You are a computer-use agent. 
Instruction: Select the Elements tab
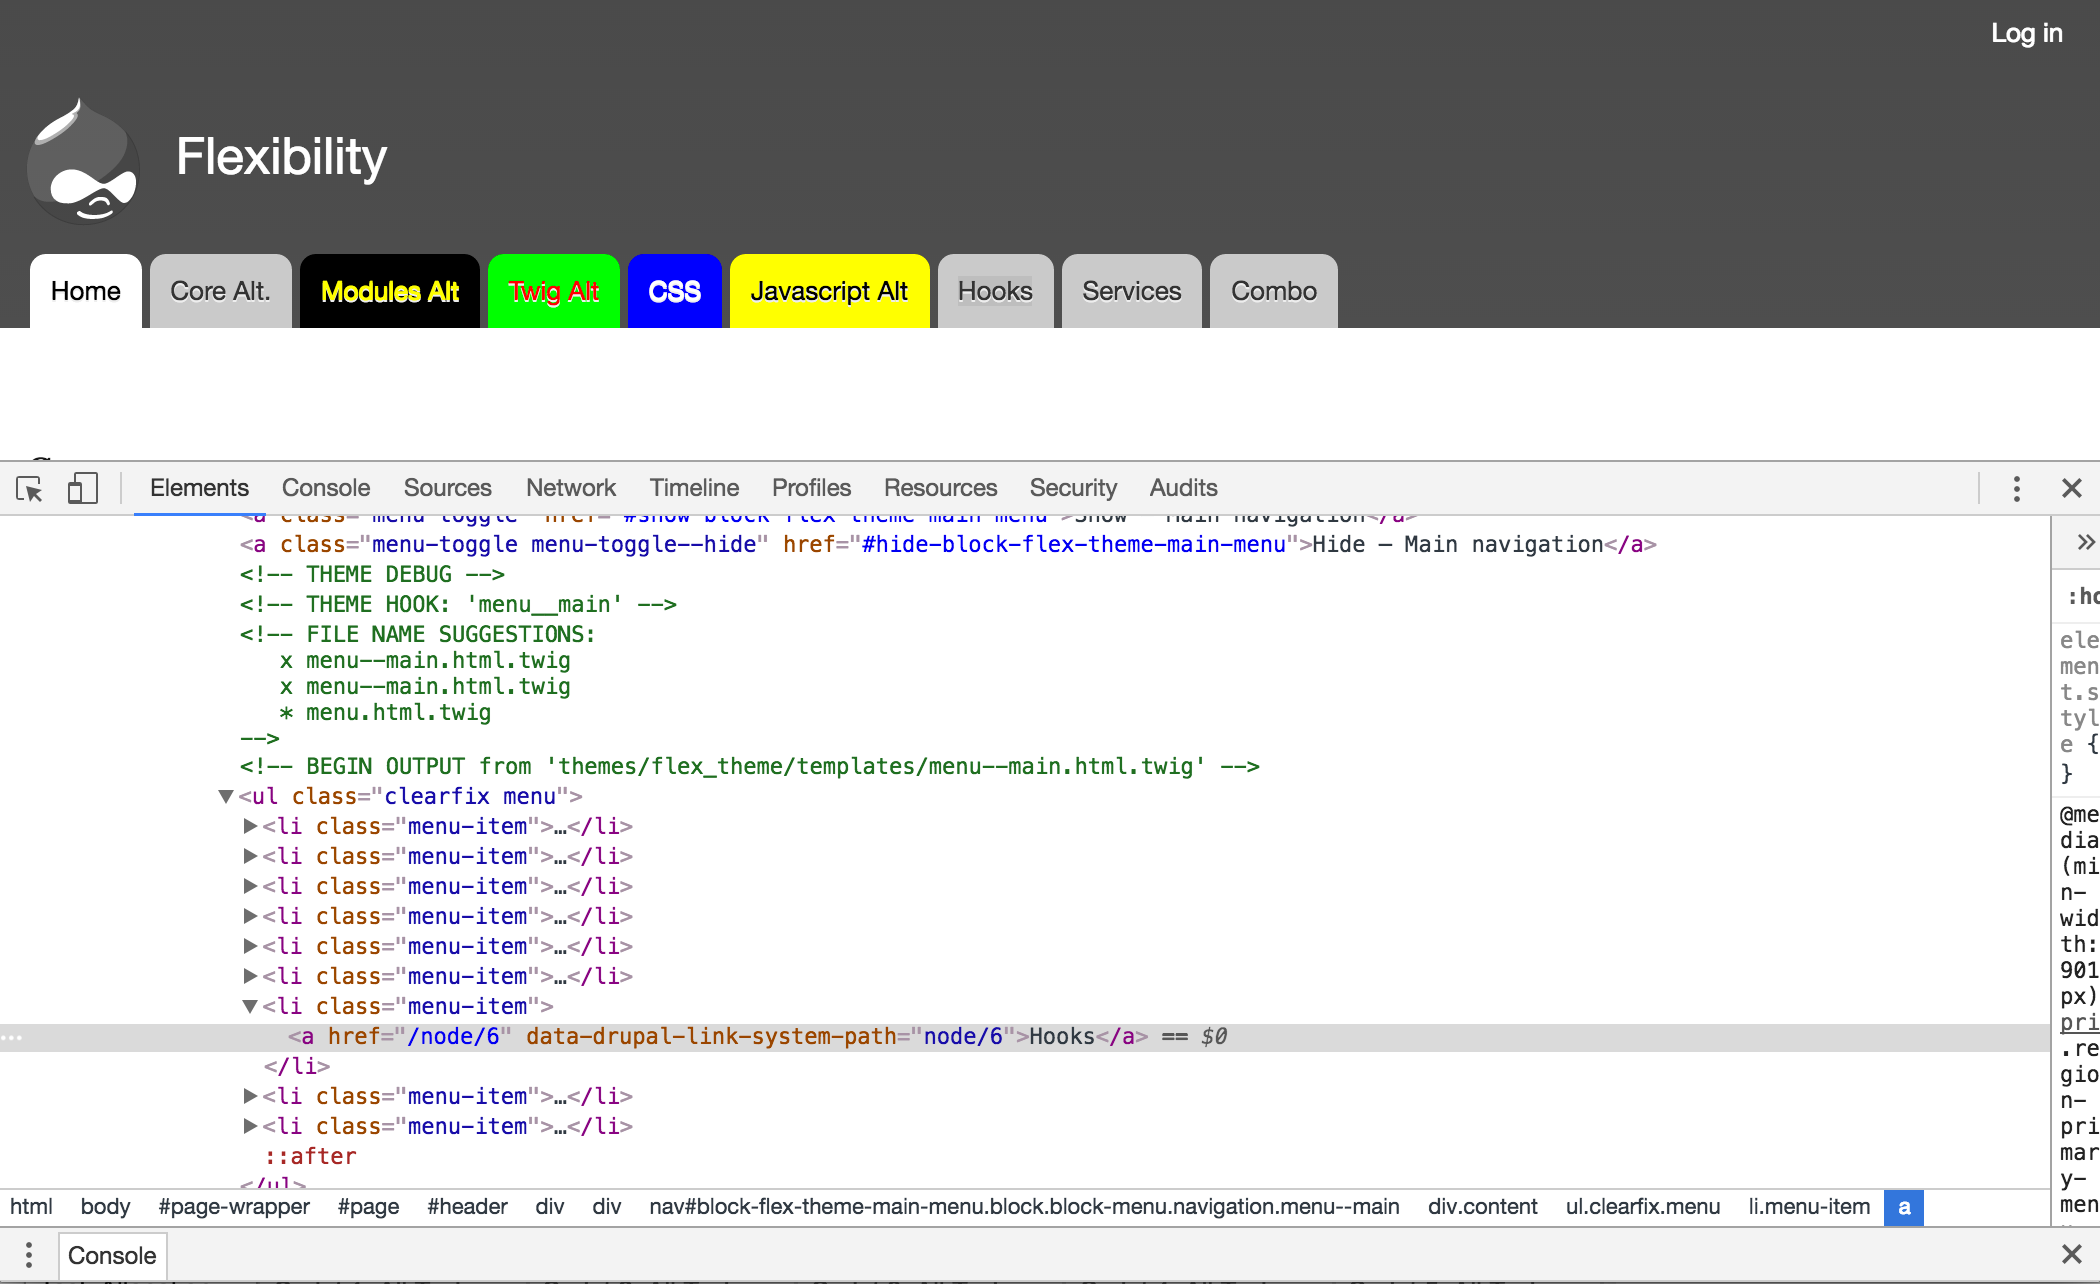pos(199,488)
